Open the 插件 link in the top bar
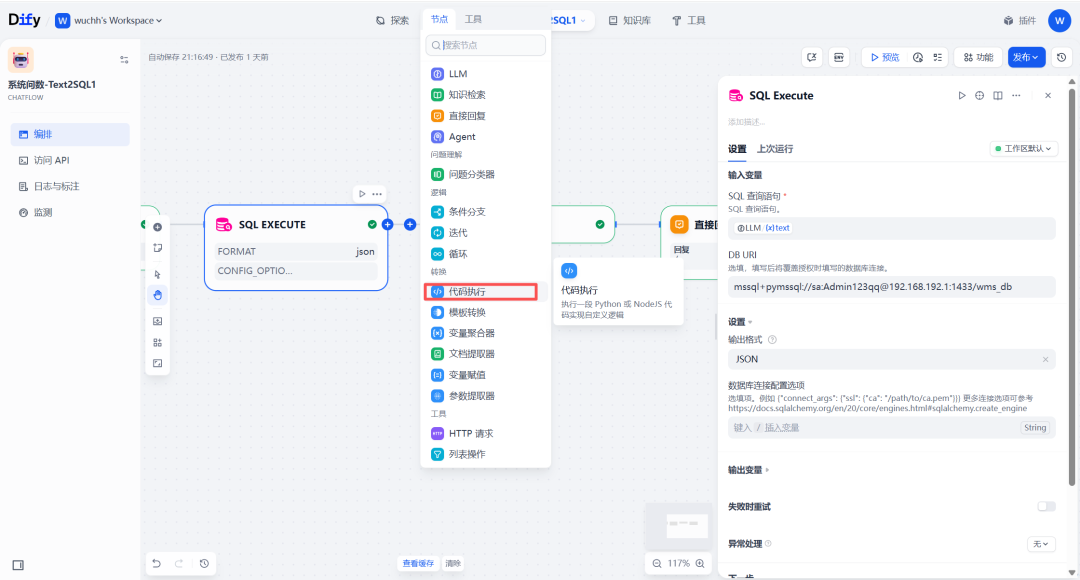 point(1020,21)
